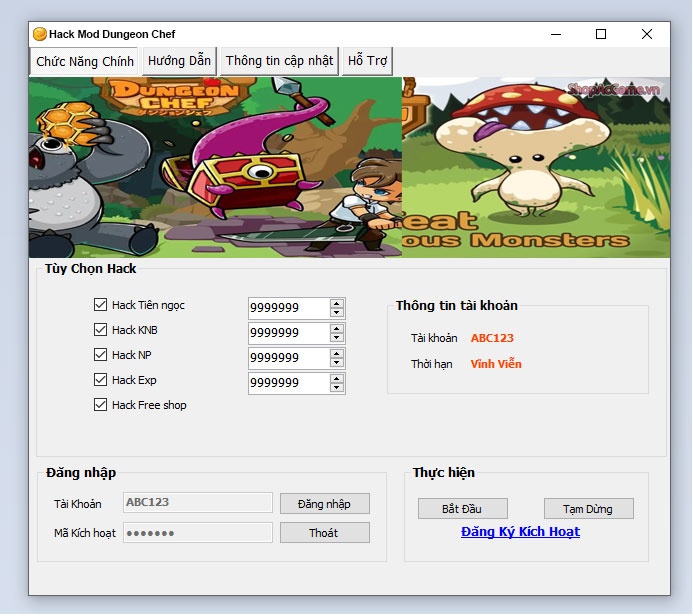Screen dimensions: 693x616
Task: Uncheck the Hack Free shop checkbox
Action: pos(100,405)
